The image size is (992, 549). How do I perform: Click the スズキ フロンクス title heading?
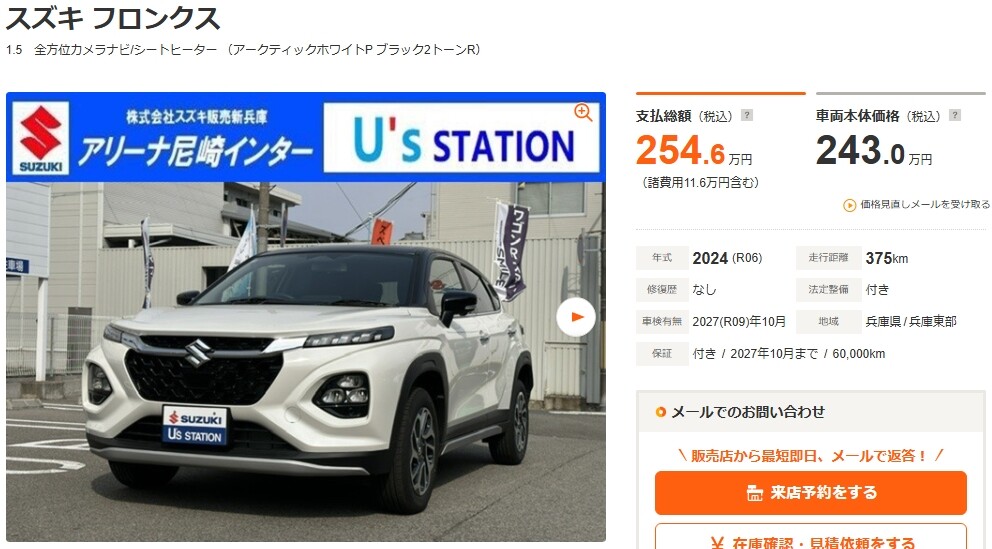coord(113,18)
